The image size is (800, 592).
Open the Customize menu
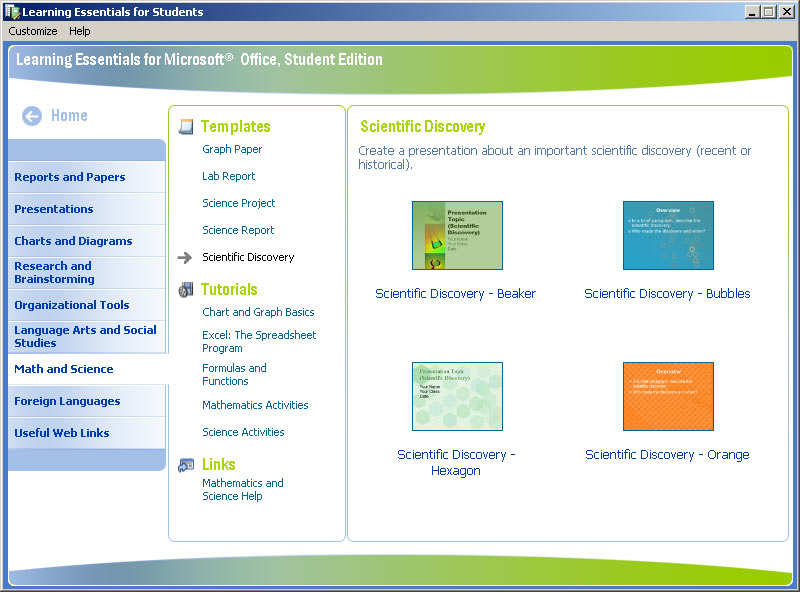click(x=33, y=31)
